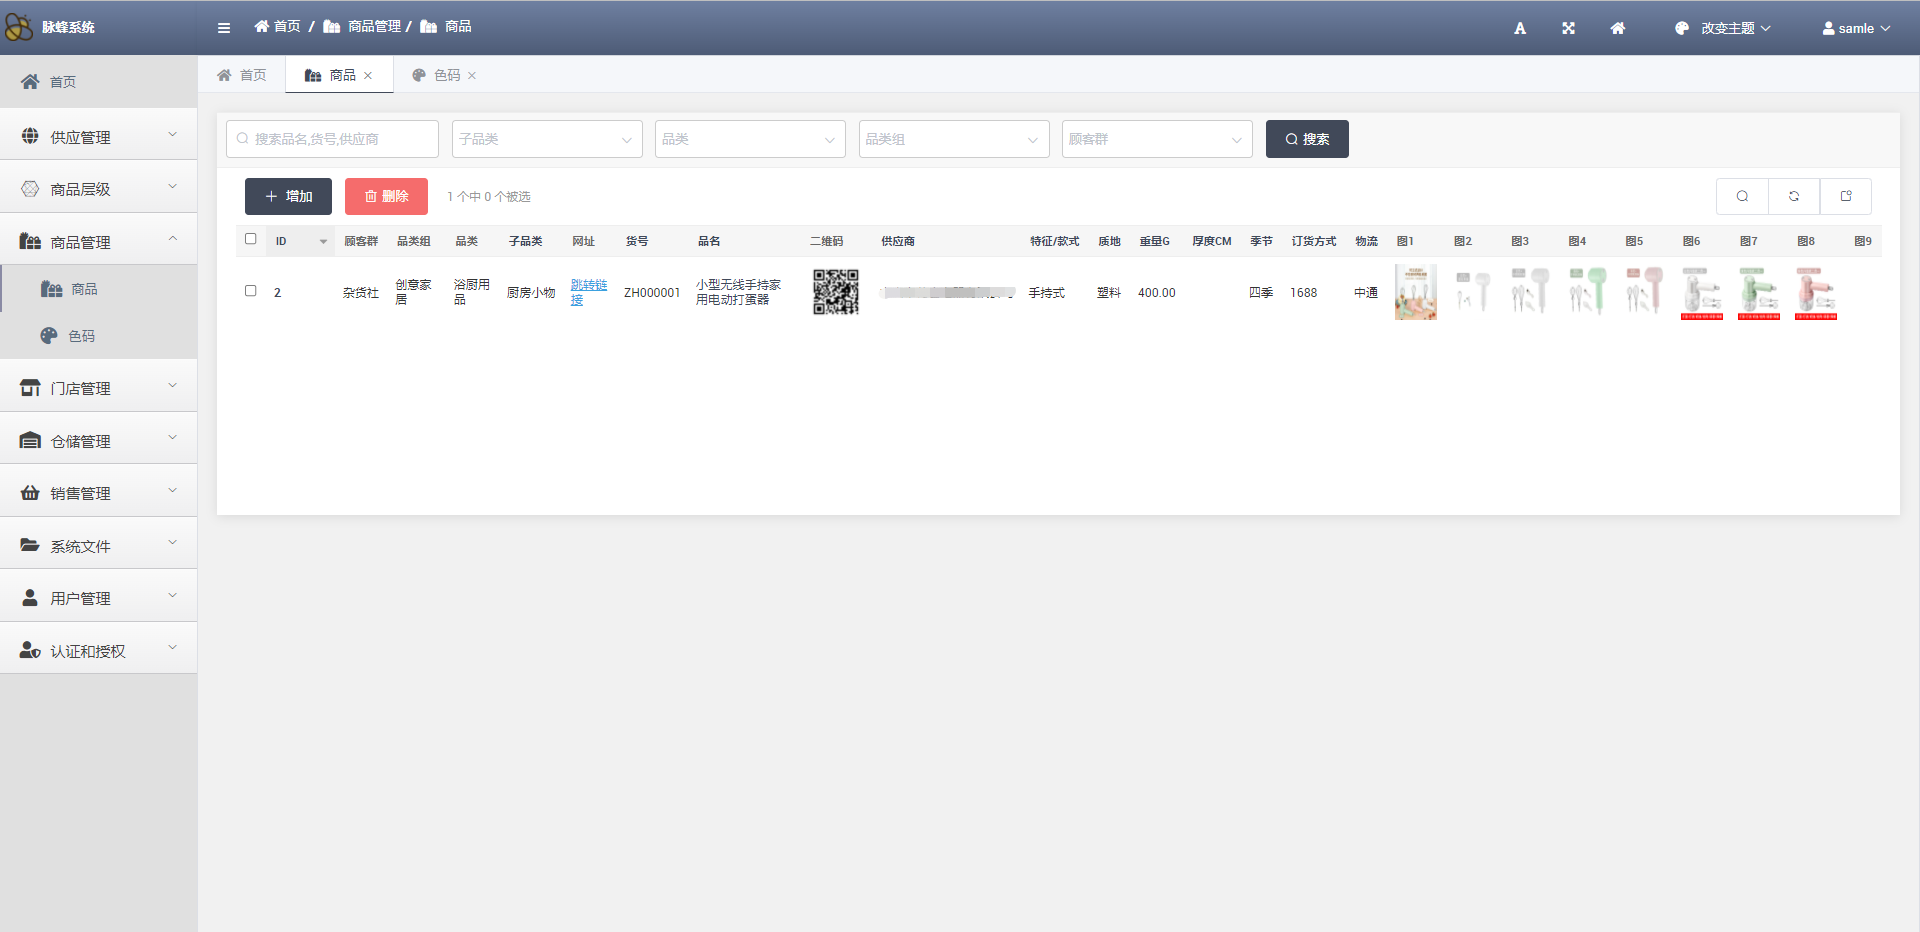Click the 增加 add button

(x=288, y=196)
